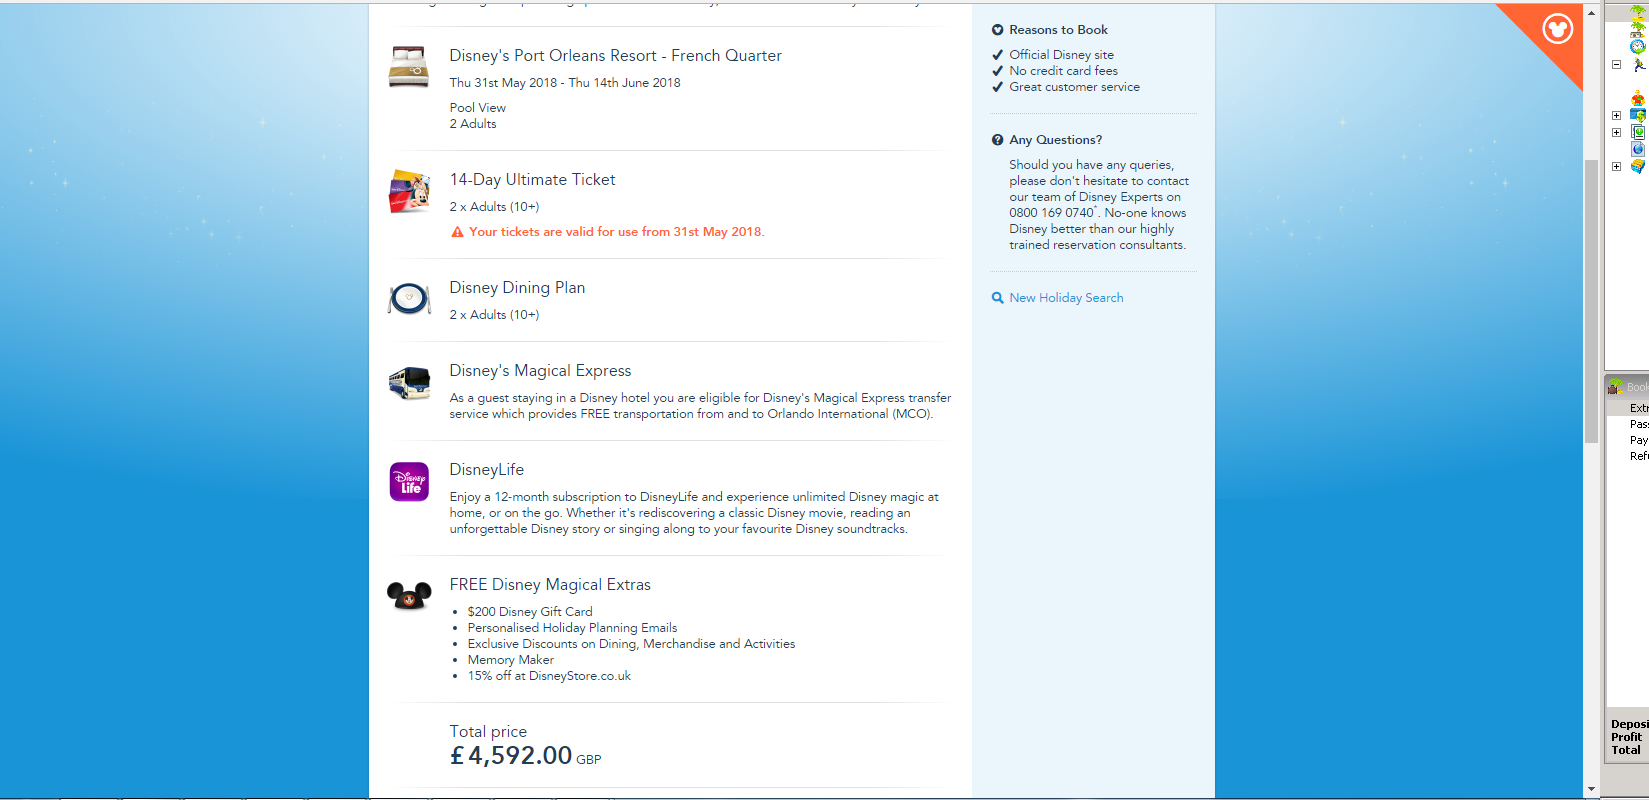Click the Port Orleans Resort bedroom thumbnail
Image resolution: width=1649 pixels, height=800 pixels.
[408, 67]
